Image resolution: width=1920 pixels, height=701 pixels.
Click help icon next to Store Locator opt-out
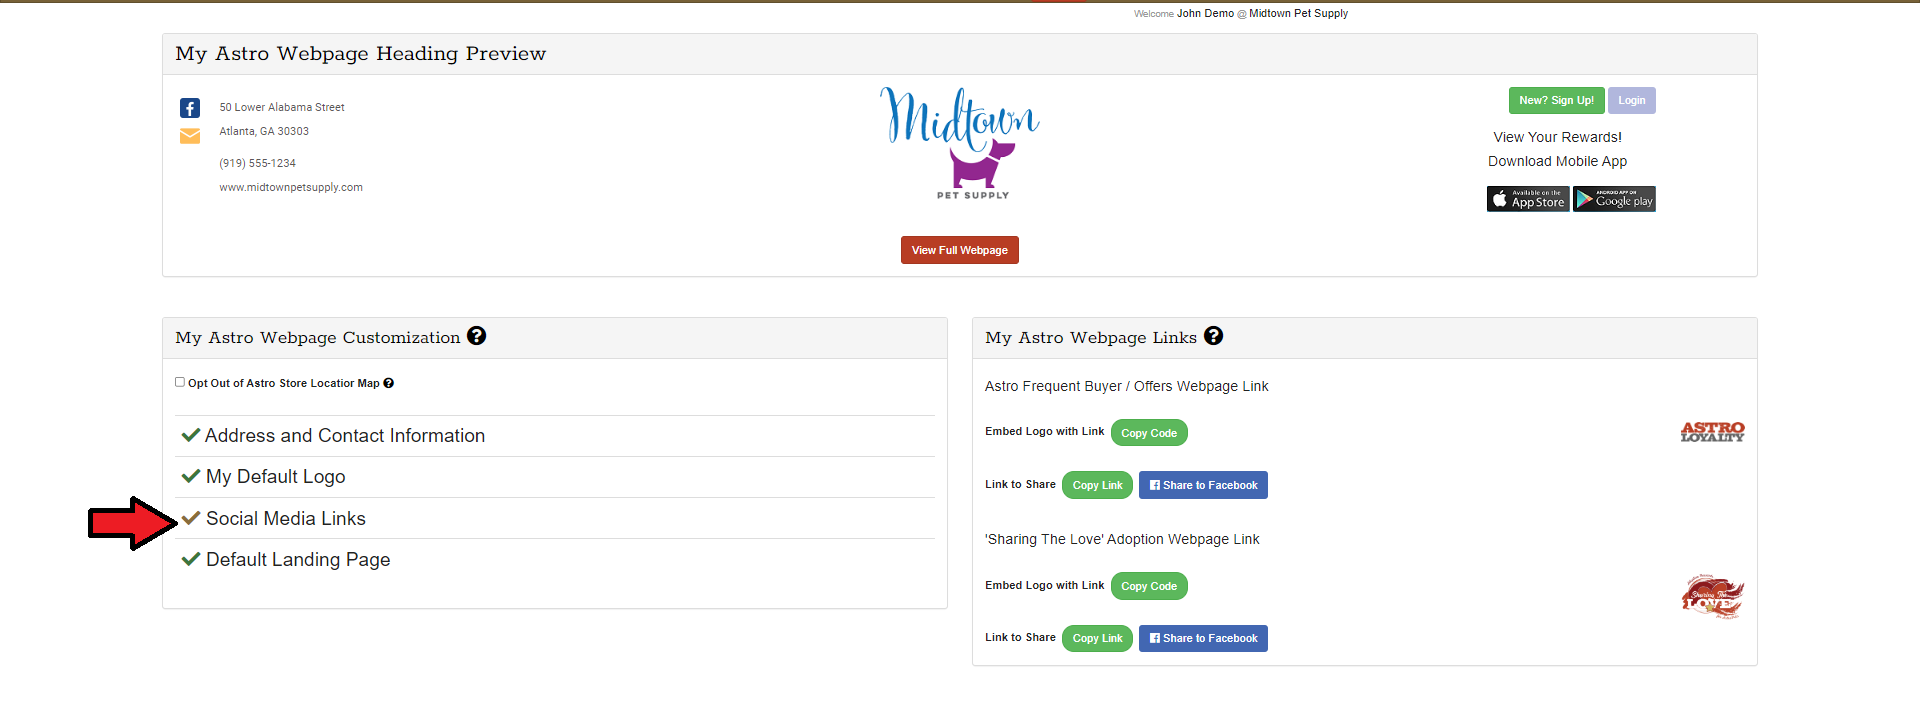(389, 383)
